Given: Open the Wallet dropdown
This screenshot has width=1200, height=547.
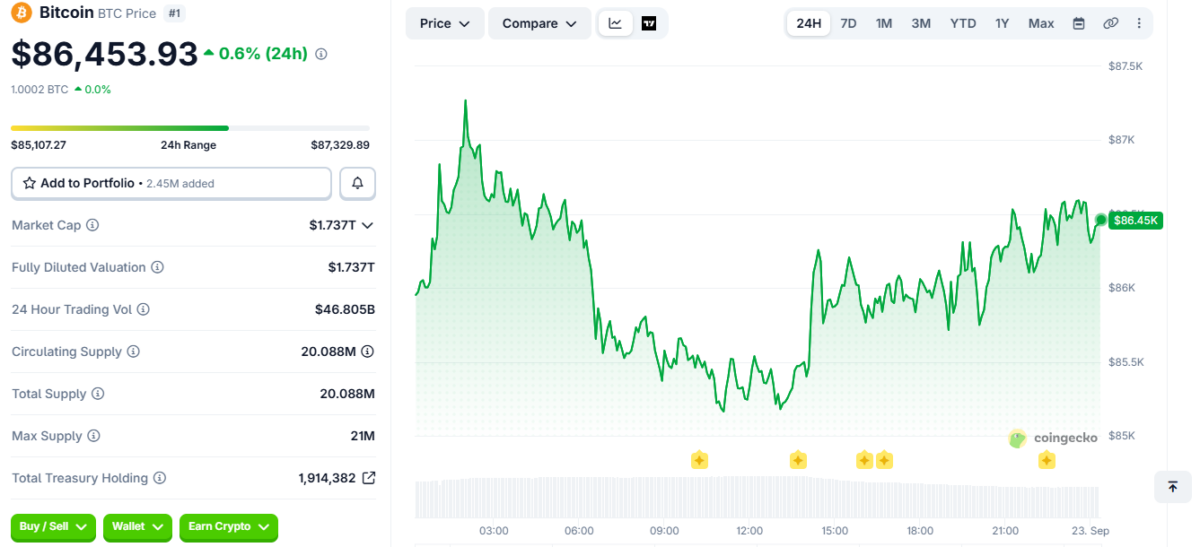Looking at the screenshot, I should click(137, 526).
